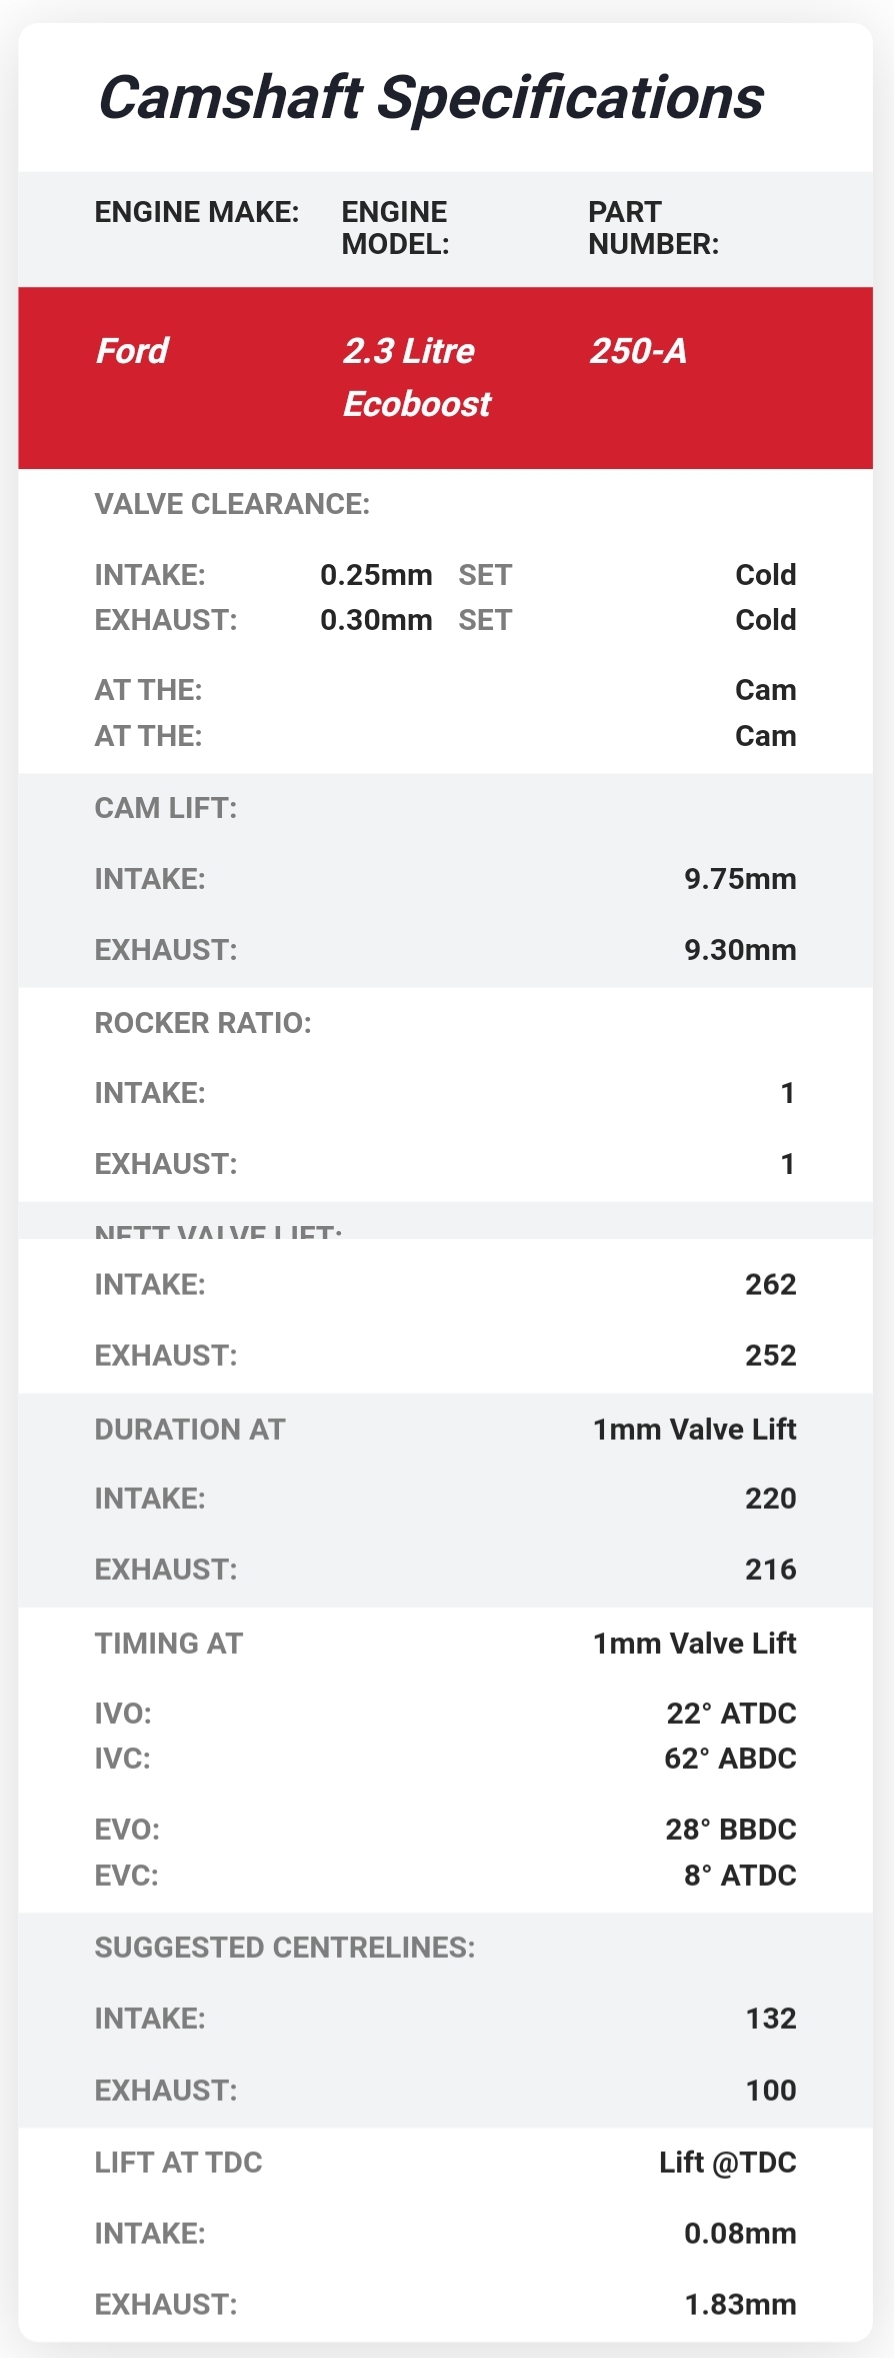Click part number 250-A

[638, 351]
